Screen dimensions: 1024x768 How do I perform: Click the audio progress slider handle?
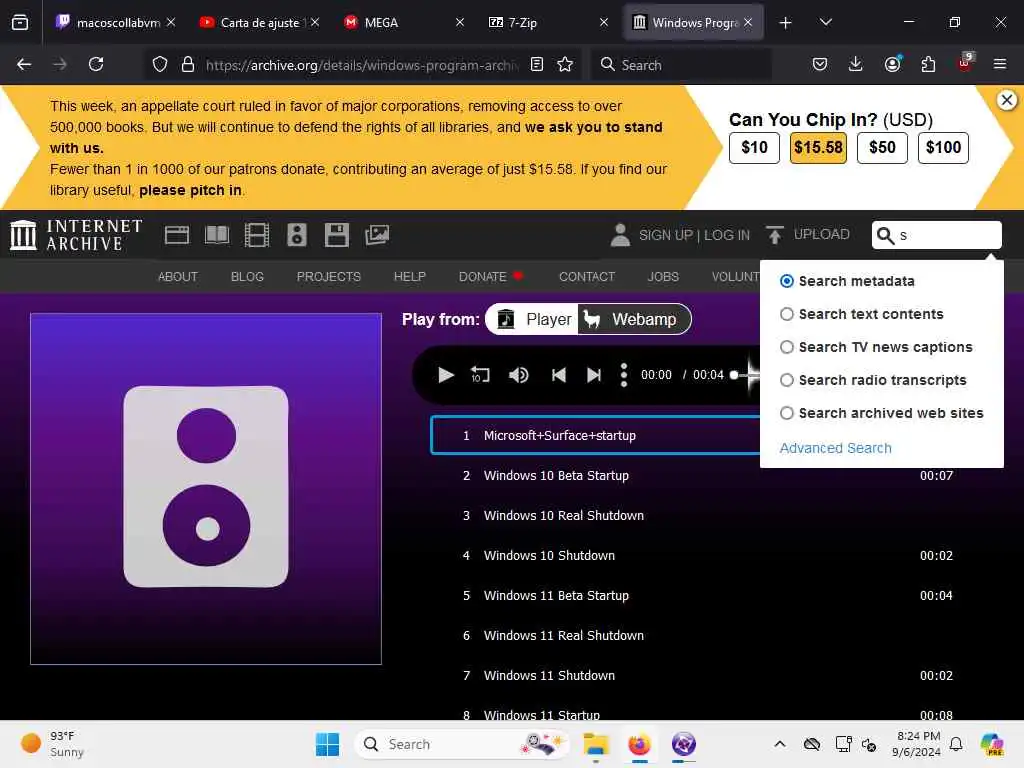tap(734, 375)
